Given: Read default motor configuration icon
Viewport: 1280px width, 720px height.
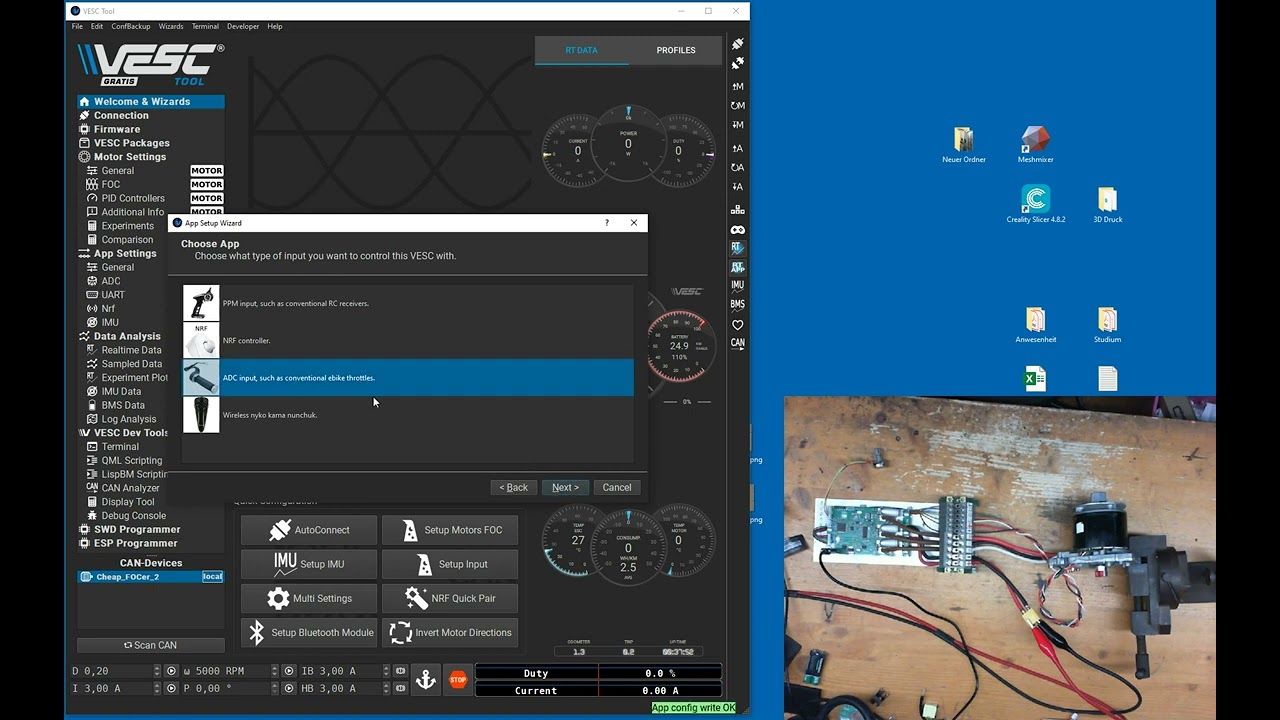Looking at the screenshot, I should (x=738, y=106).
